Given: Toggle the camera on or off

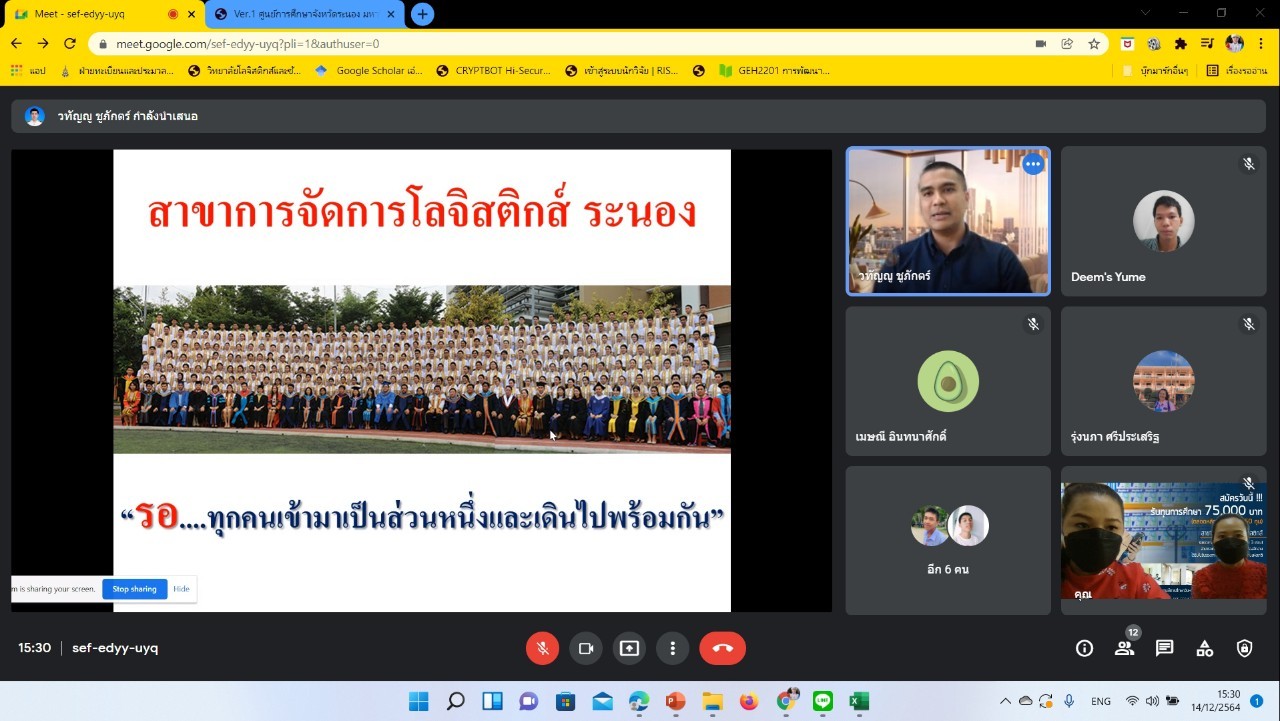Looking at the screenshot, I should click(586, 648).
